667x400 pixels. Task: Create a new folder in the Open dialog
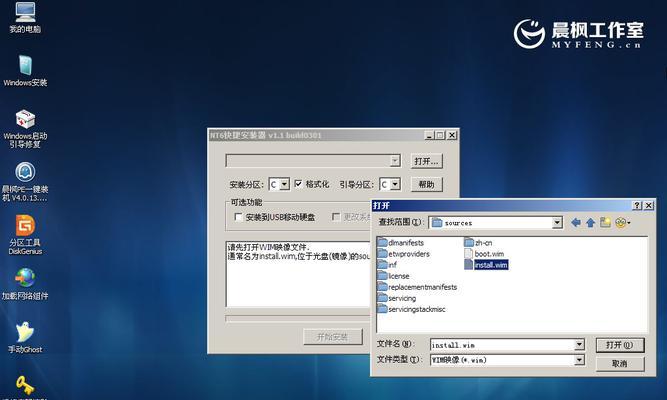point(607,222)
